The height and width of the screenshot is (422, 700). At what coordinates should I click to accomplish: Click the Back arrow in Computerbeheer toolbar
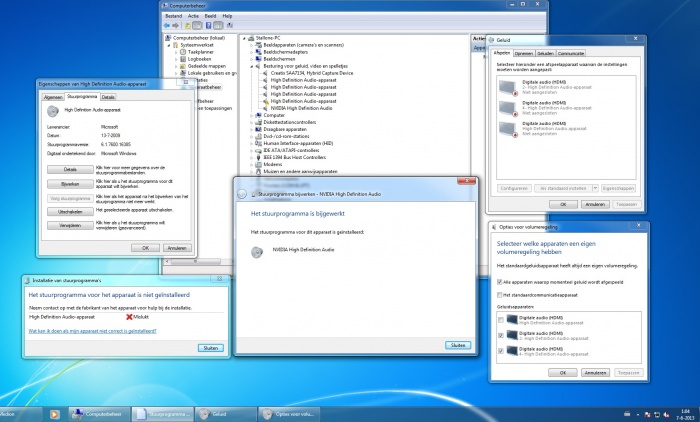coord(167,25)
